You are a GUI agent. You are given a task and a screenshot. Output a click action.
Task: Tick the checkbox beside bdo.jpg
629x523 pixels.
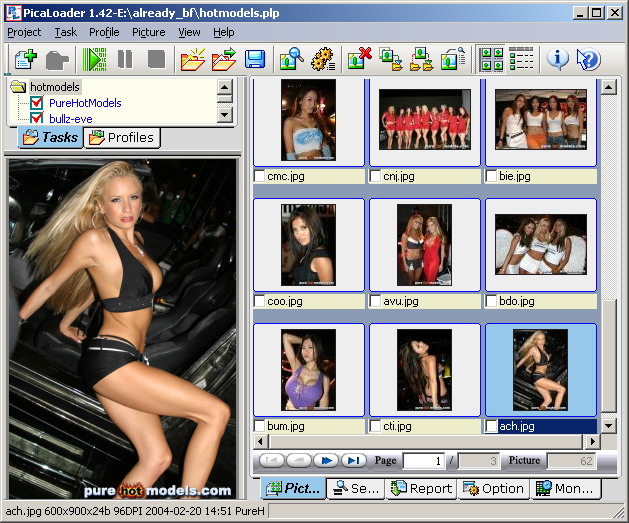(492, 301)
